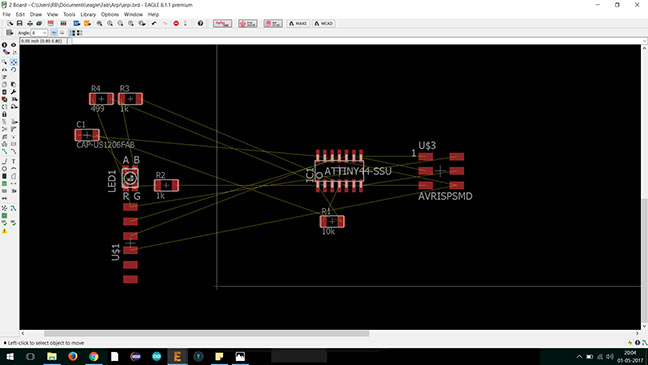This screenshot has width=648, height=365.
Task: Click the red Stop command icon
Action: coord(176,24)
